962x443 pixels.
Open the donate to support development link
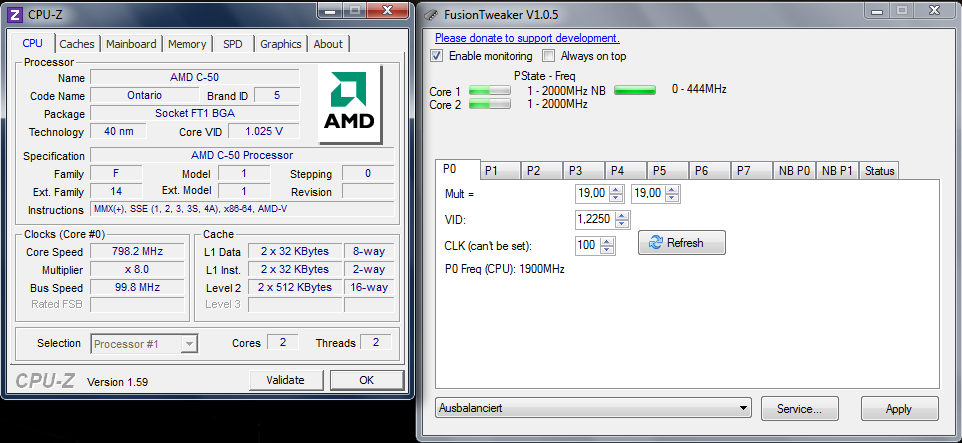pos(527,38)
